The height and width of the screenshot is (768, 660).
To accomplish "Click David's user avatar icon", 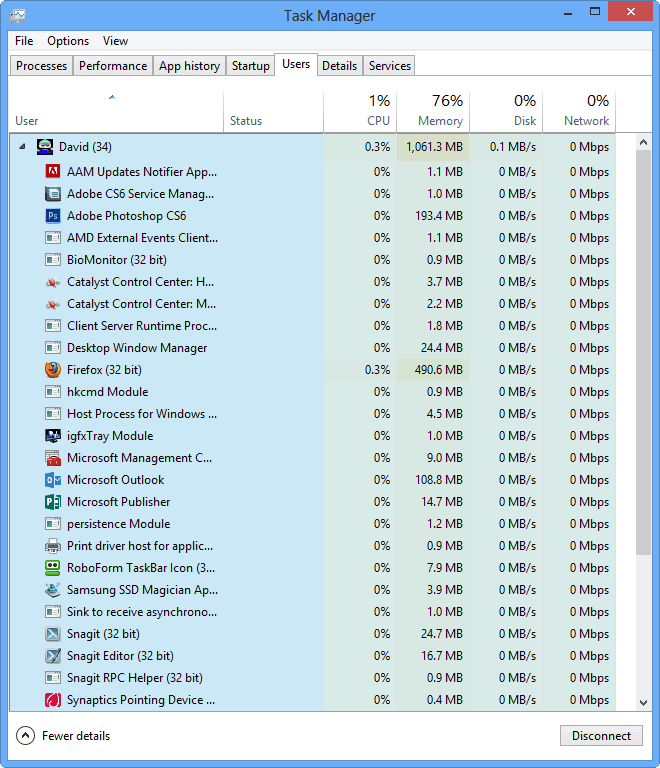I will click(x=45, y=147).
